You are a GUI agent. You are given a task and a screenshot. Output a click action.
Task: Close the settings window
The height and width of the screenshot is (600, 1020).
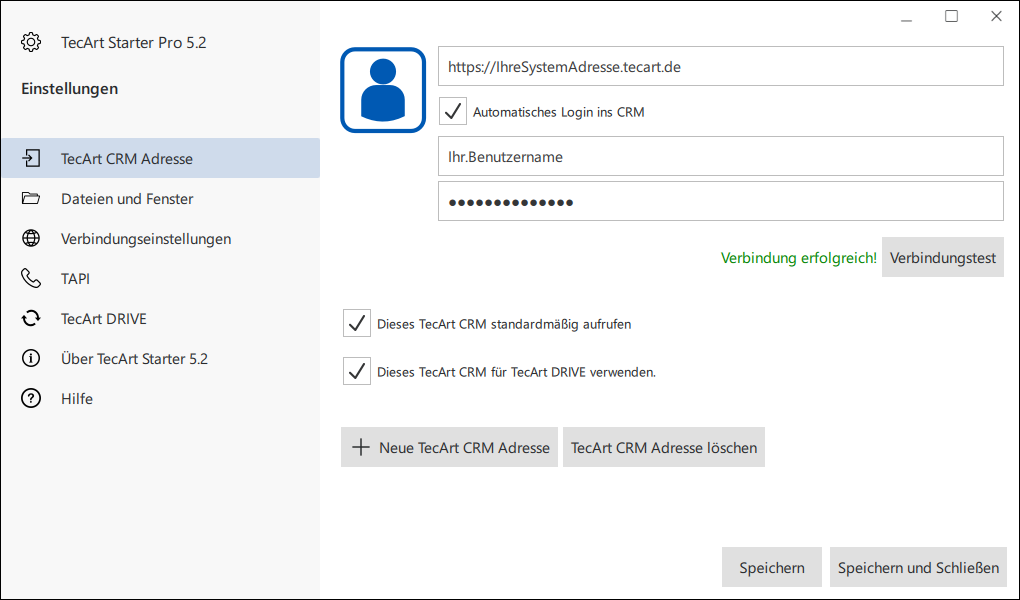[x=996, y=16]
